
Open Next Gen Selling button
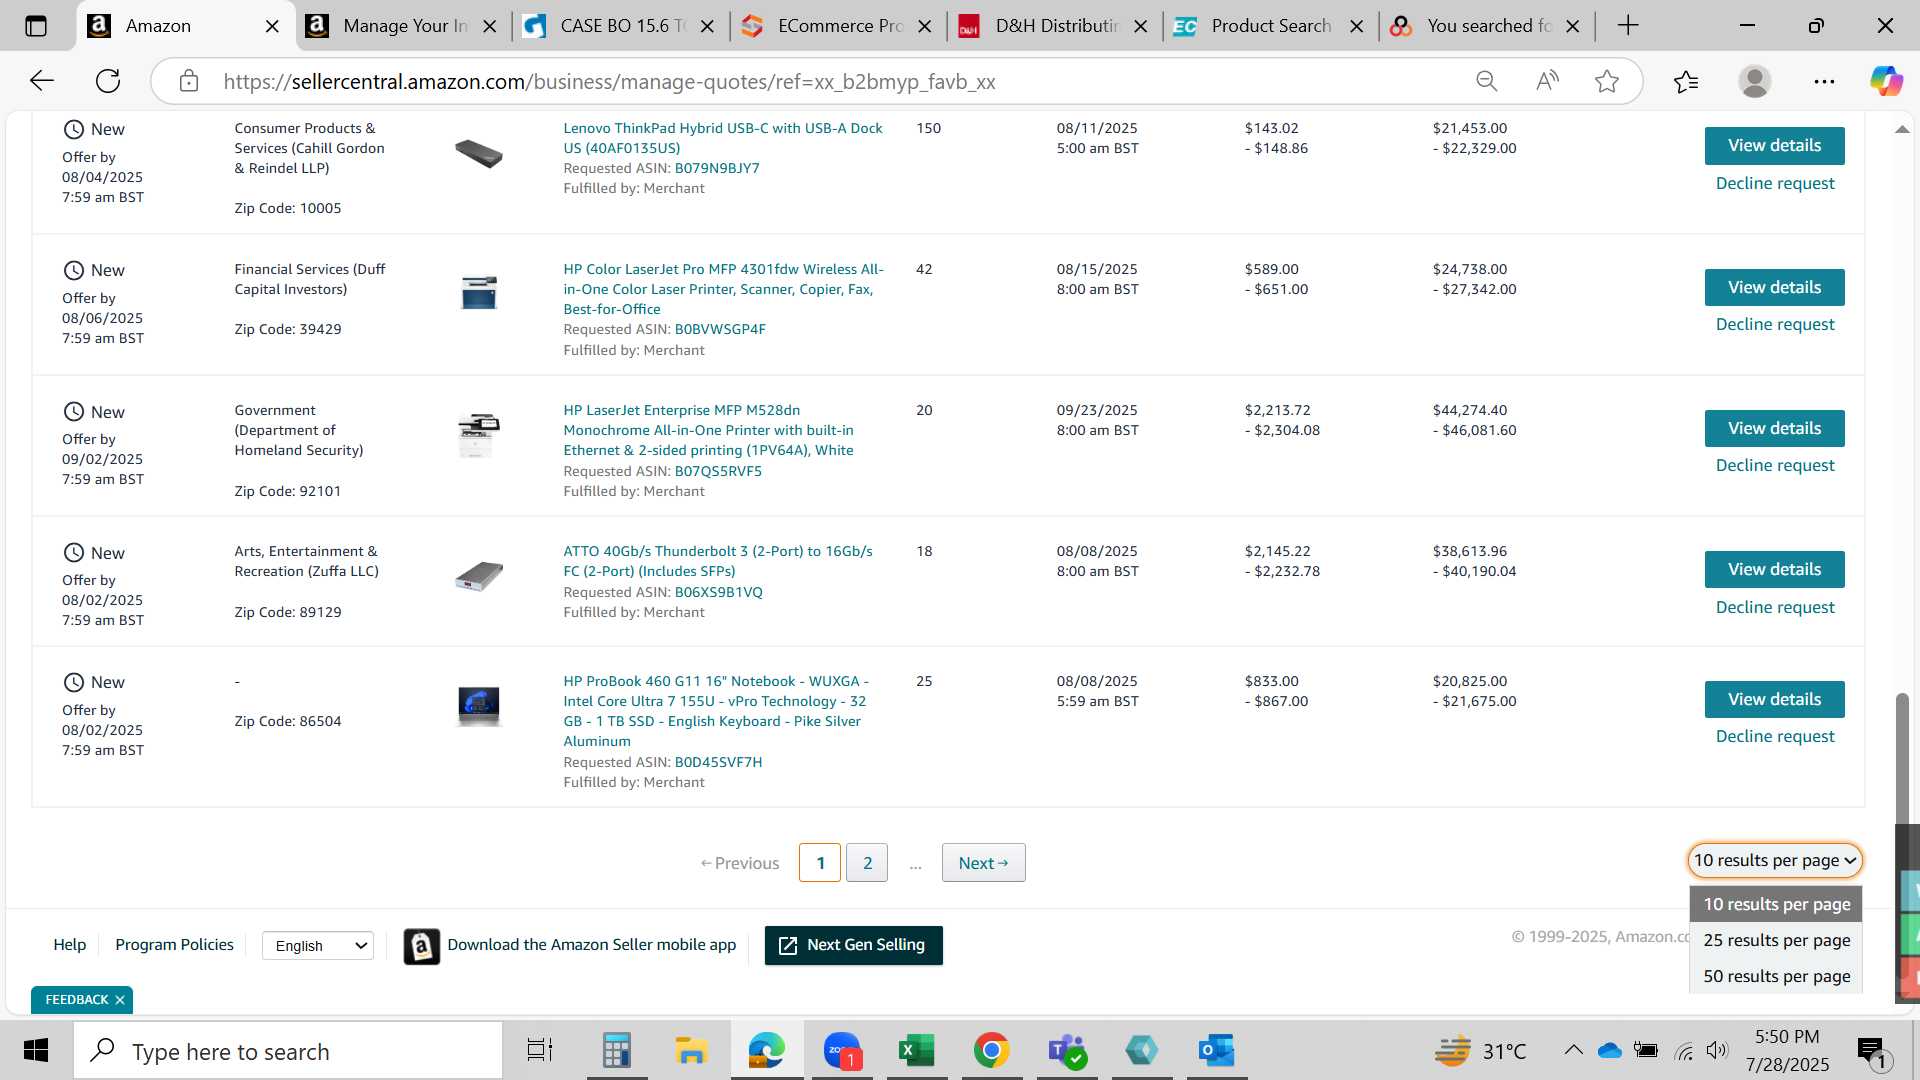click(853, 945)
